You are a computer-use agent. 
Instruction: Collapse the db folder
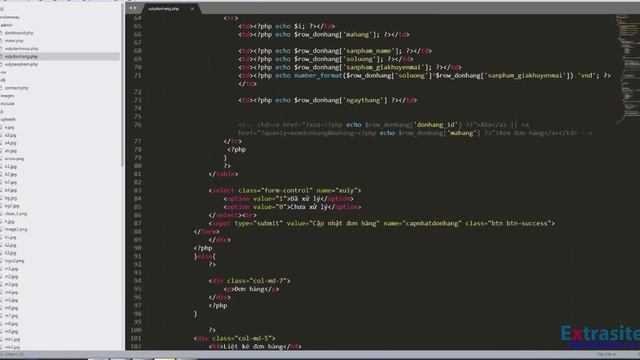3,80
